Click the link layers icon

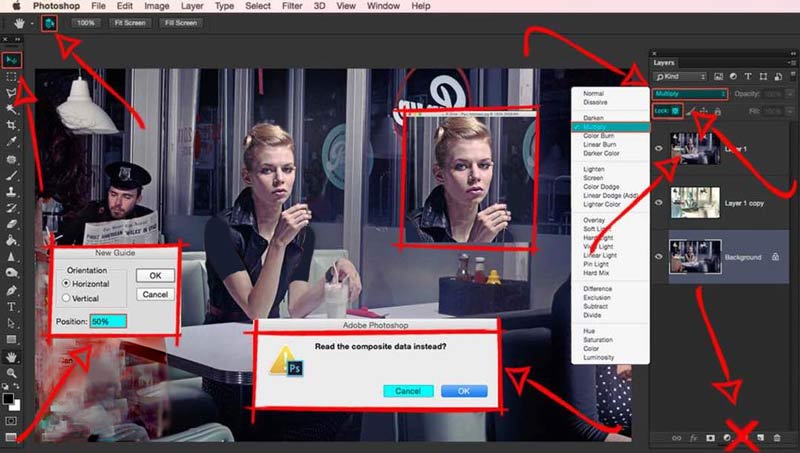[x=676, y=438]
